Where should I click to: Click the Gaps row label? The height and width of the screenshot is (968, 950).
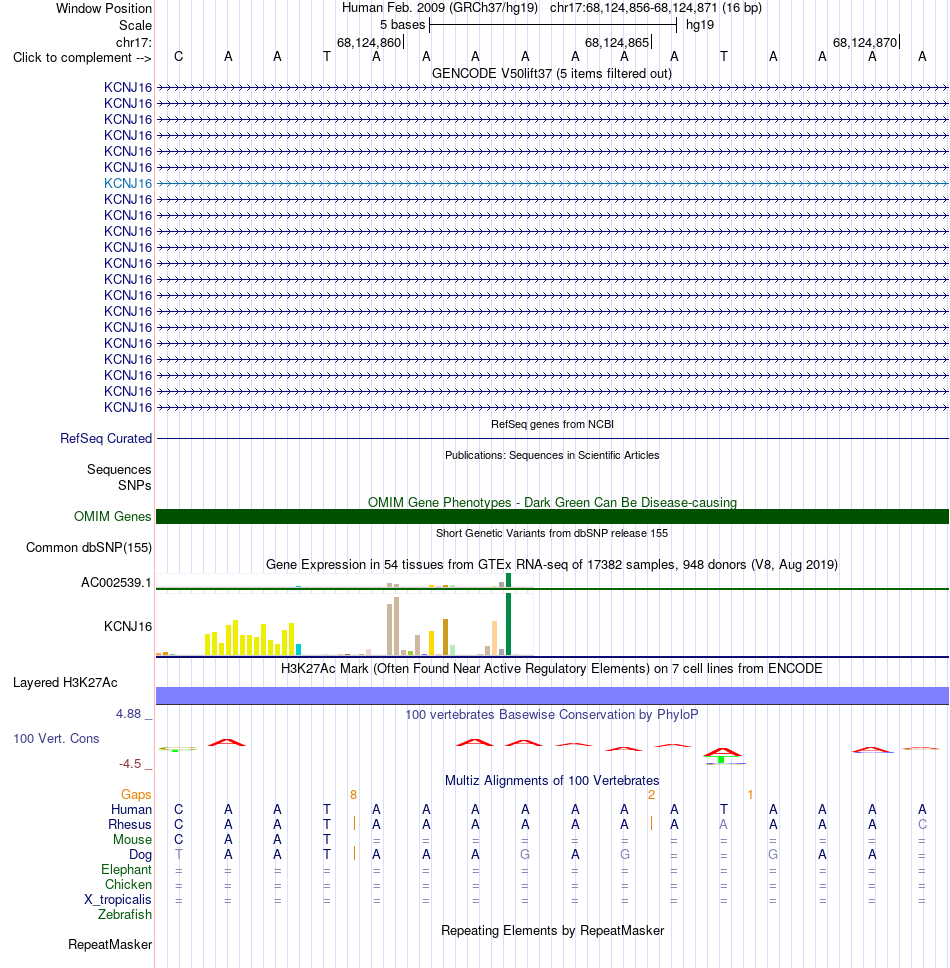(136, 795)
